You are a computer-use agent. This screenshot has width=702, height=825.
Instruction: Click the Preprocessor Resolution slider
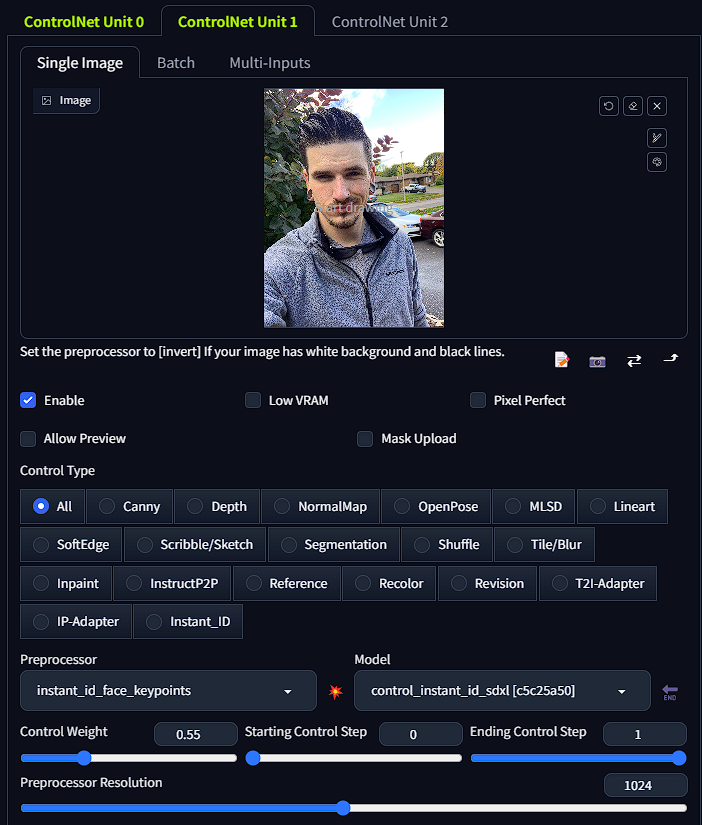tap(354, 808)
